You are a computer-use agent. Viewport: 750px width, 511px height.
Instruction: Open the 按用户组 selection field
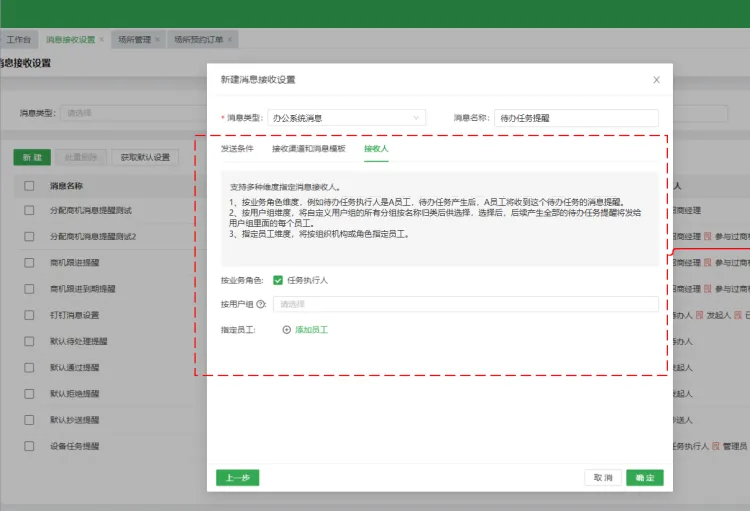(465, 304)
